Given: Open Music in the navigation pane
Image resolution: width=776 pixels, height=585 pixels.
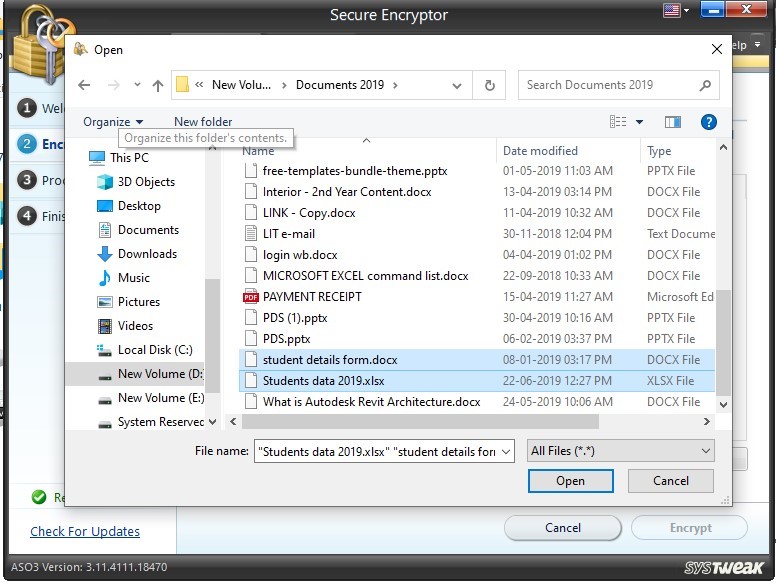Looking at the screenshot, I should (124, 278).
